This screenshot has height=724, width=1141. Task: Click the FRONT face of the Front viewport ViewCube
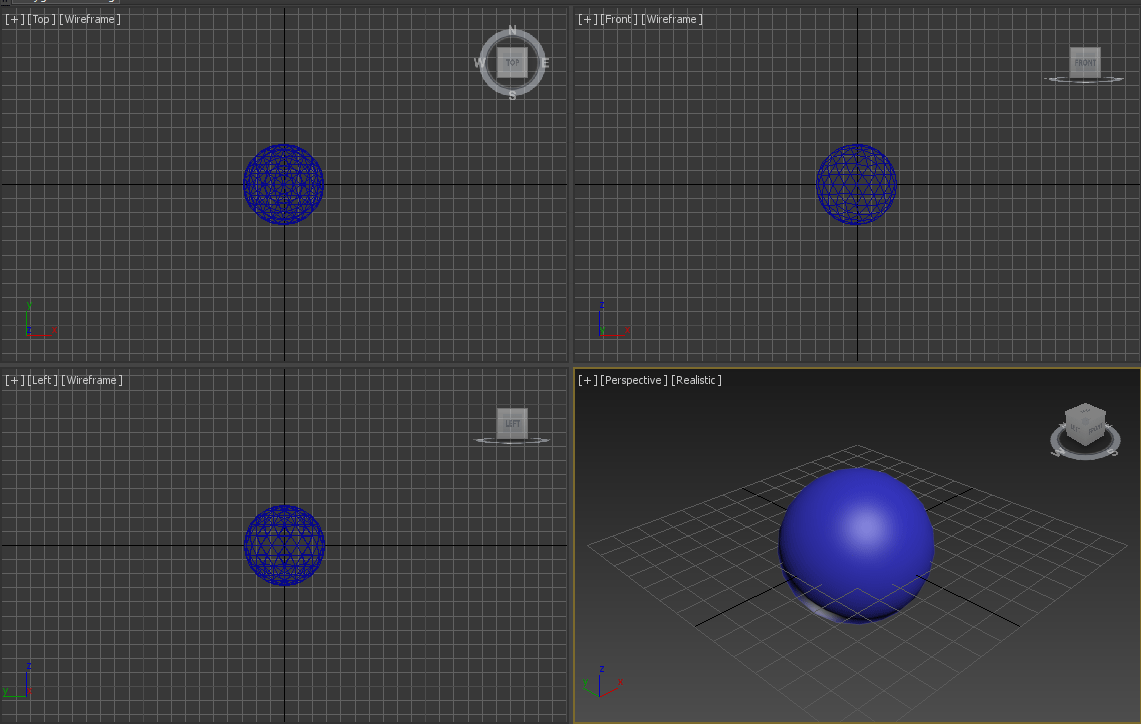pos(1085,63)
